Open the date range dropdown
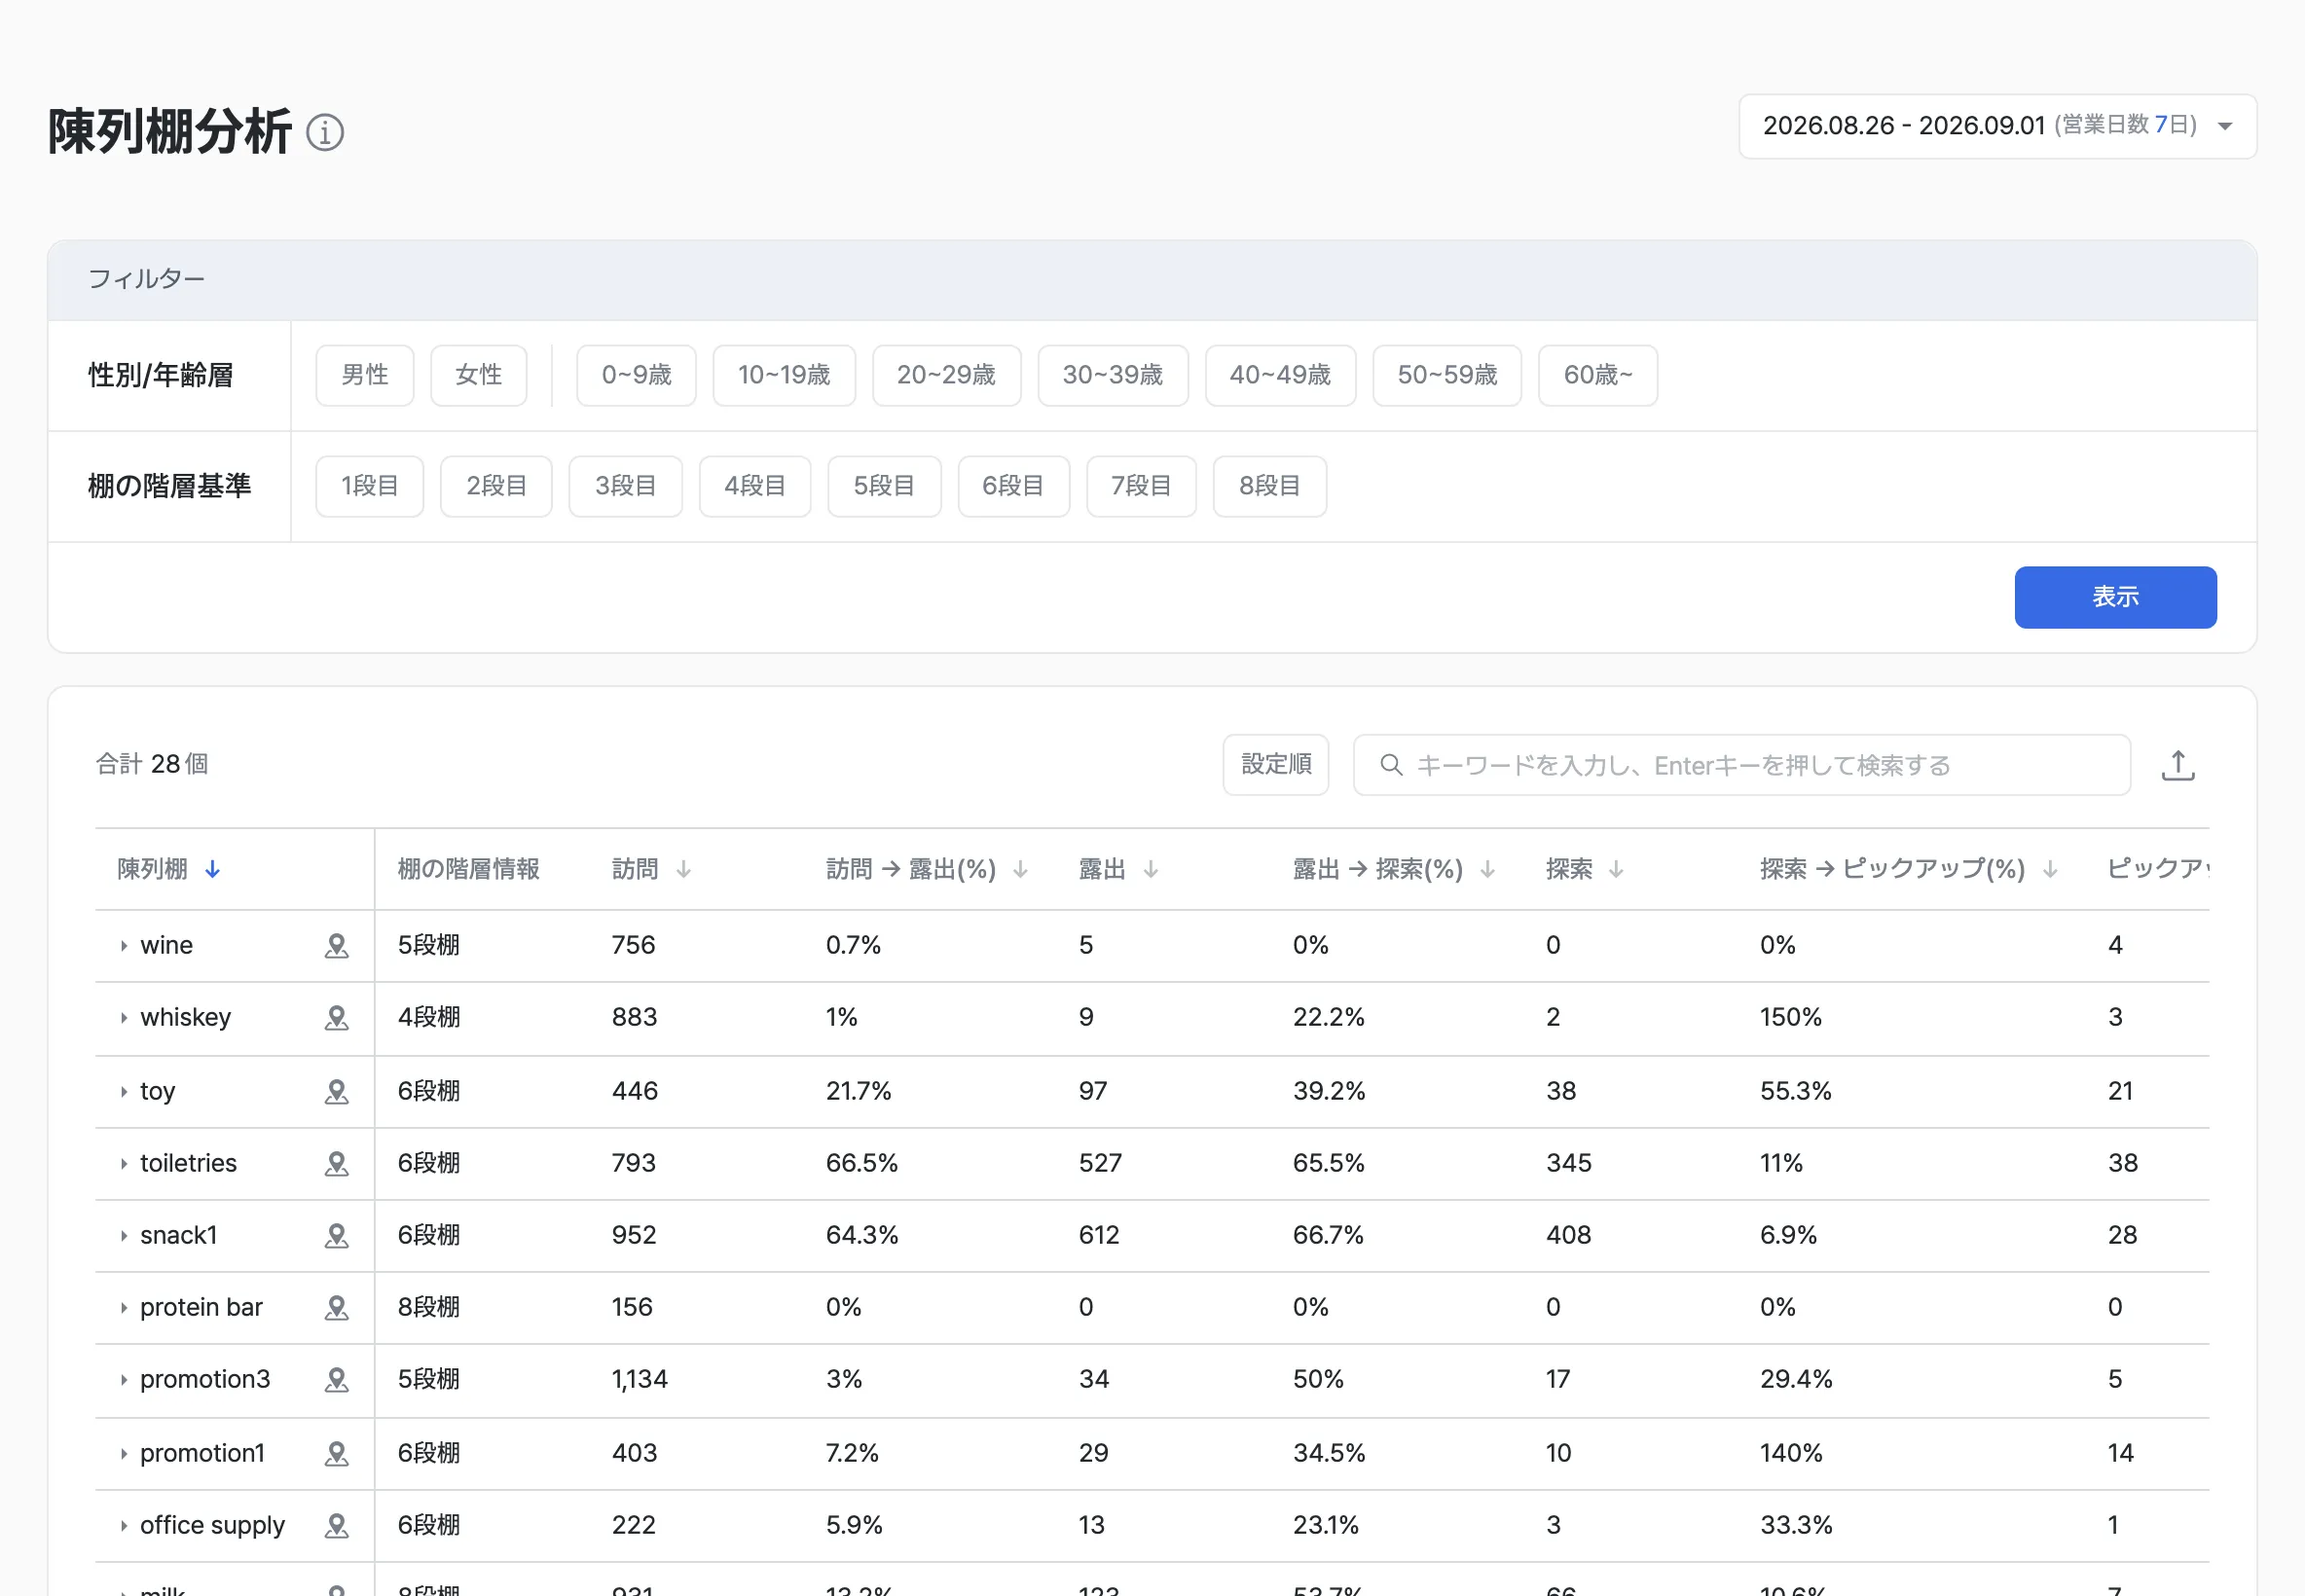The width and height of the screenshot is (2305, 1596). point(1997,126)
